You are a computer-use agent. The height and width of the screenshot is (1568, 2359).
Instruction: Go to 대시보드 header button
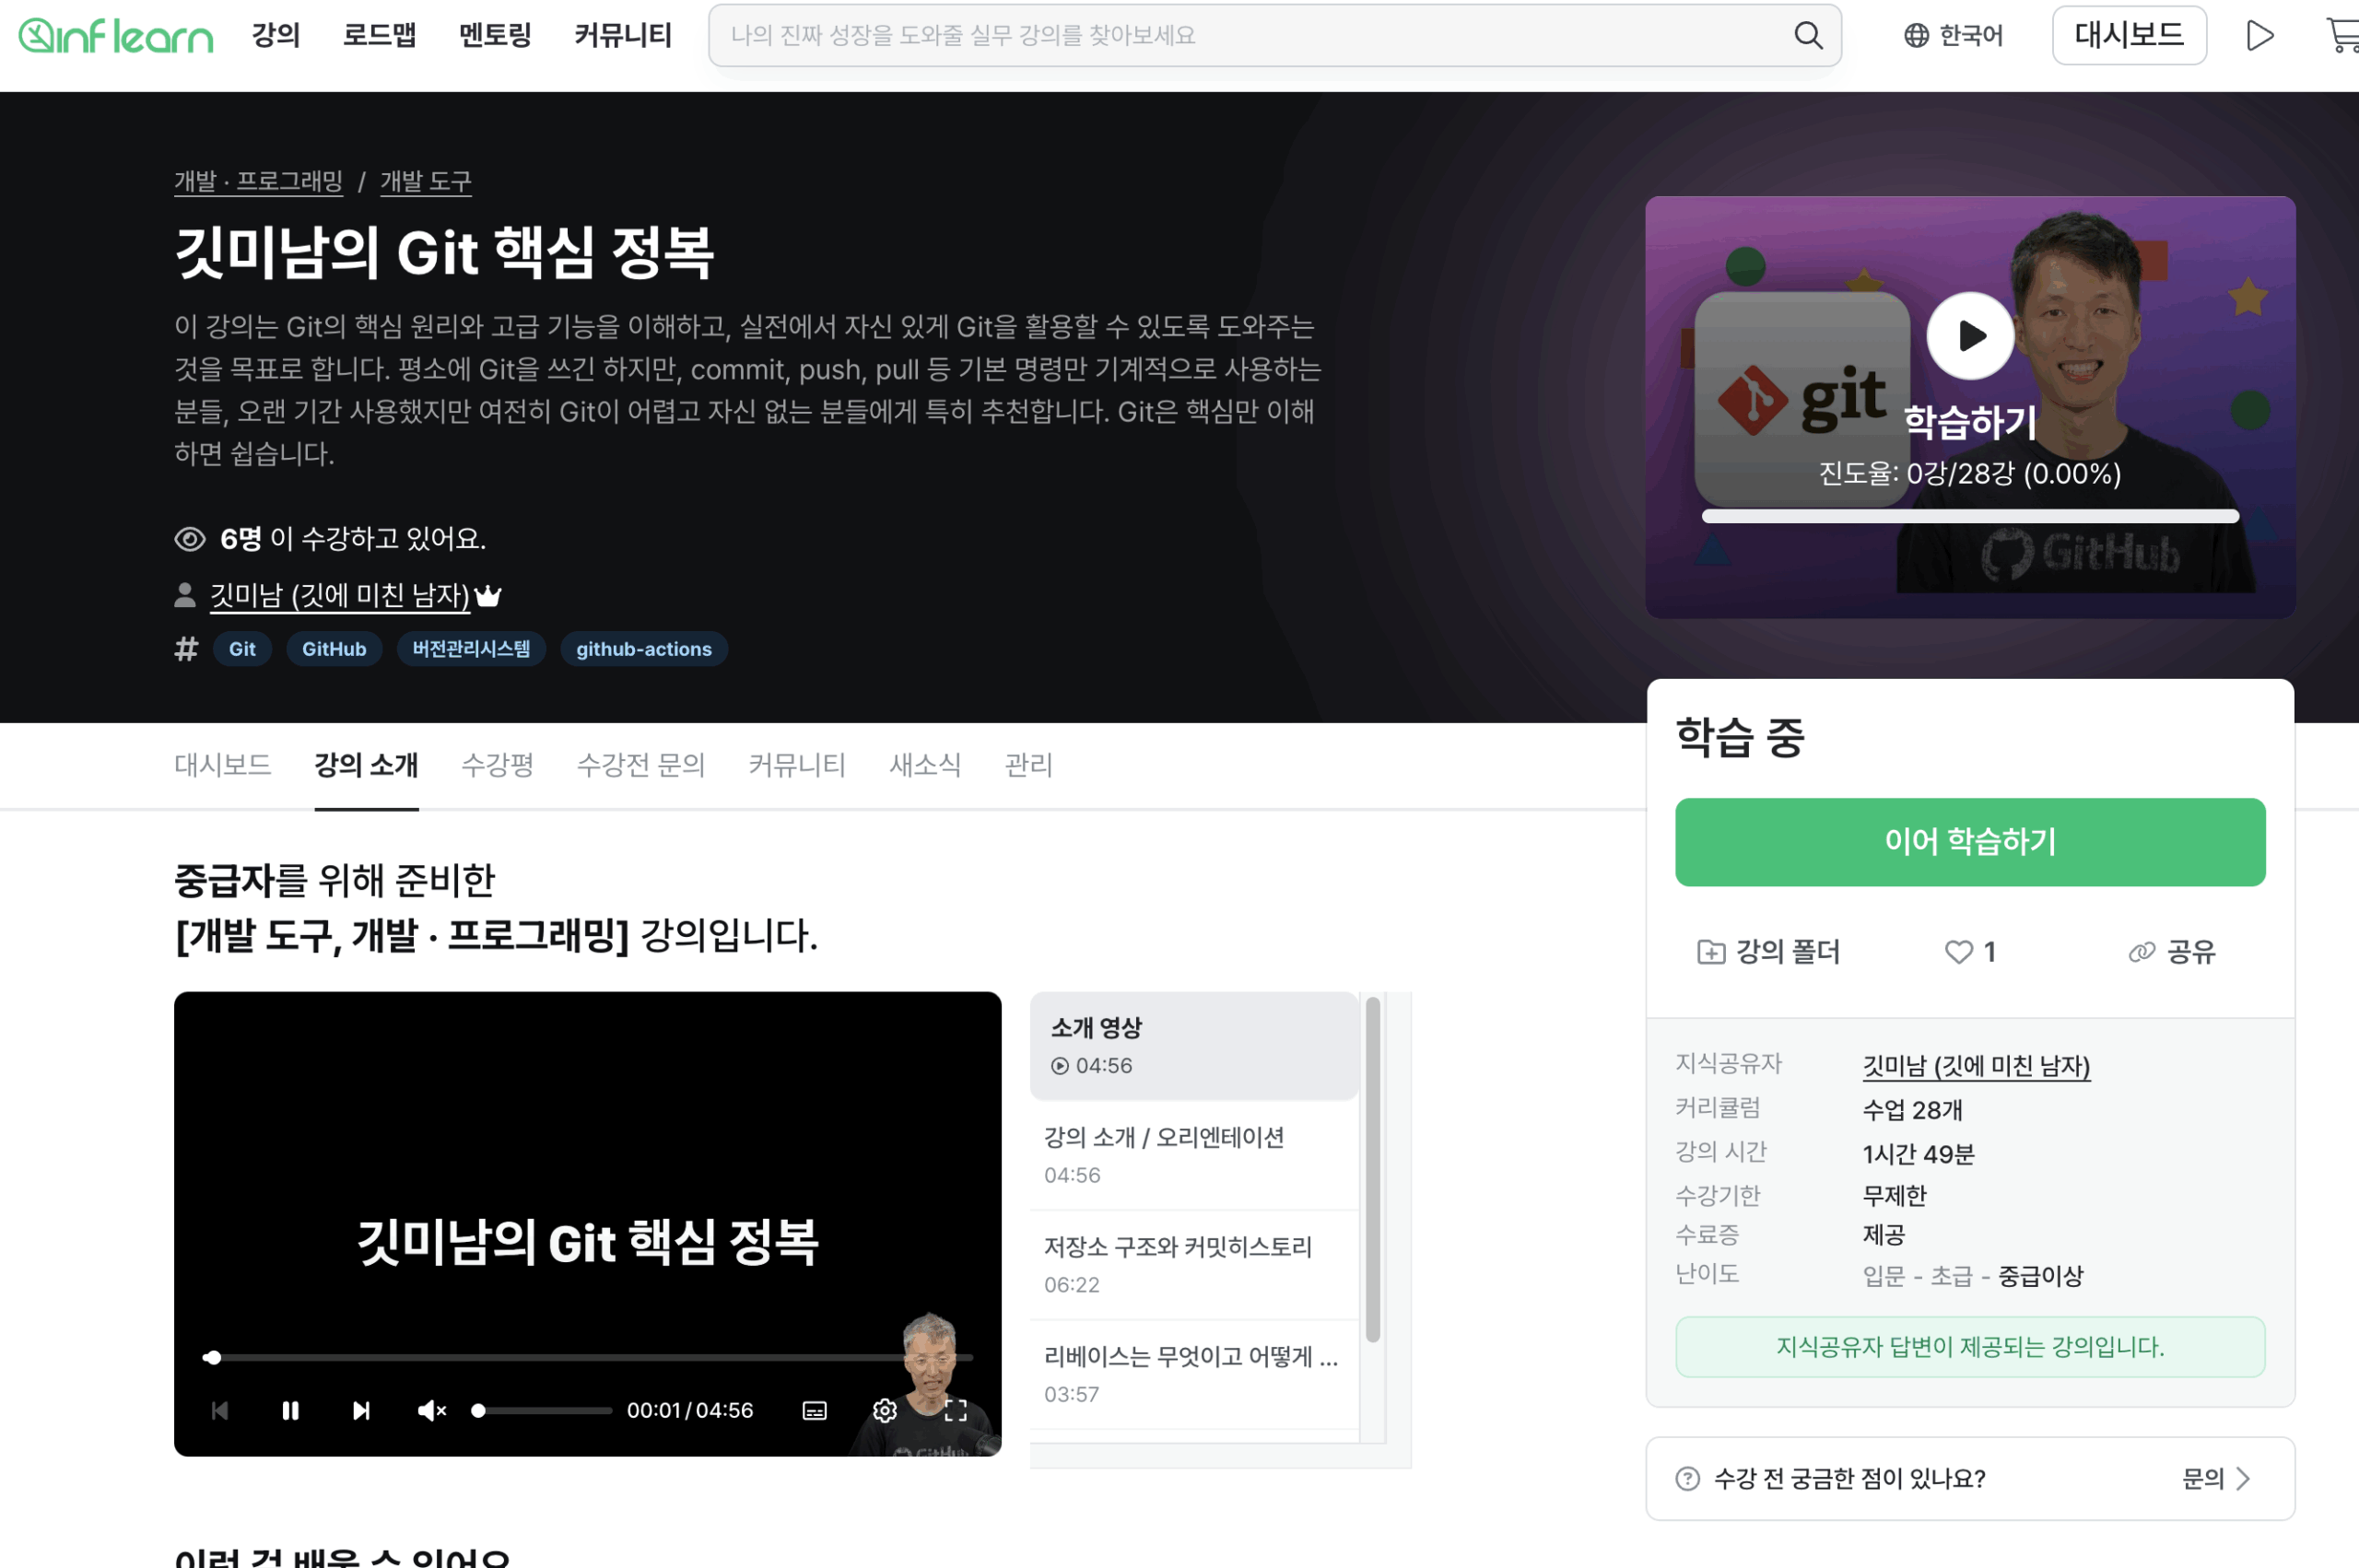tap(2128, 36)
